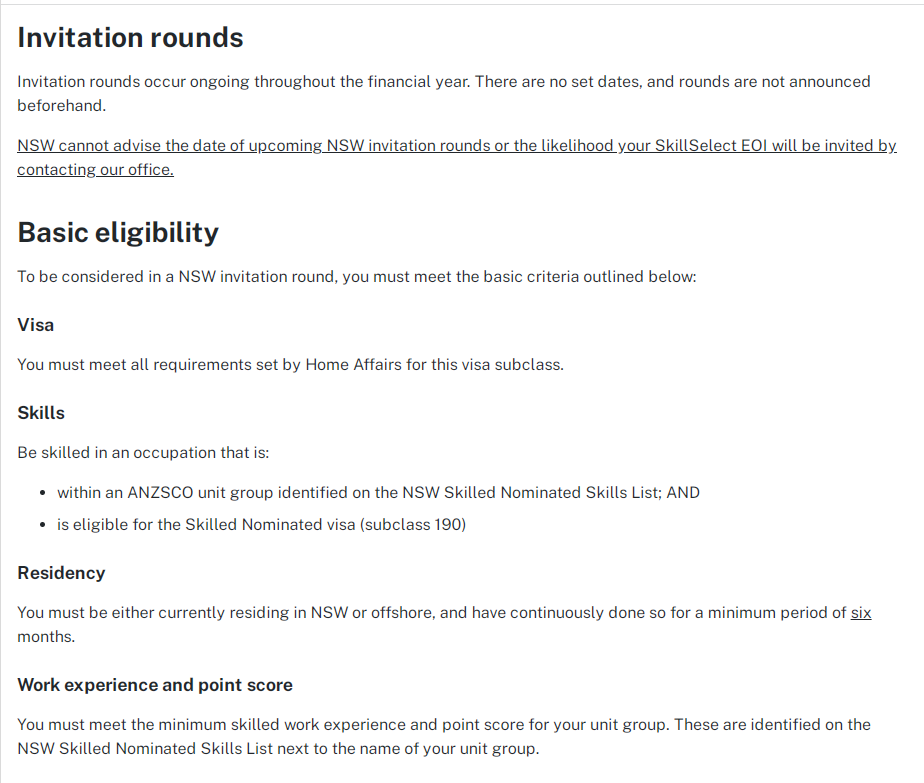This screenshot has height=783, width=924.
Task: Click the bullet dot before "within an ANZSCO"
Action: [43, 493]
